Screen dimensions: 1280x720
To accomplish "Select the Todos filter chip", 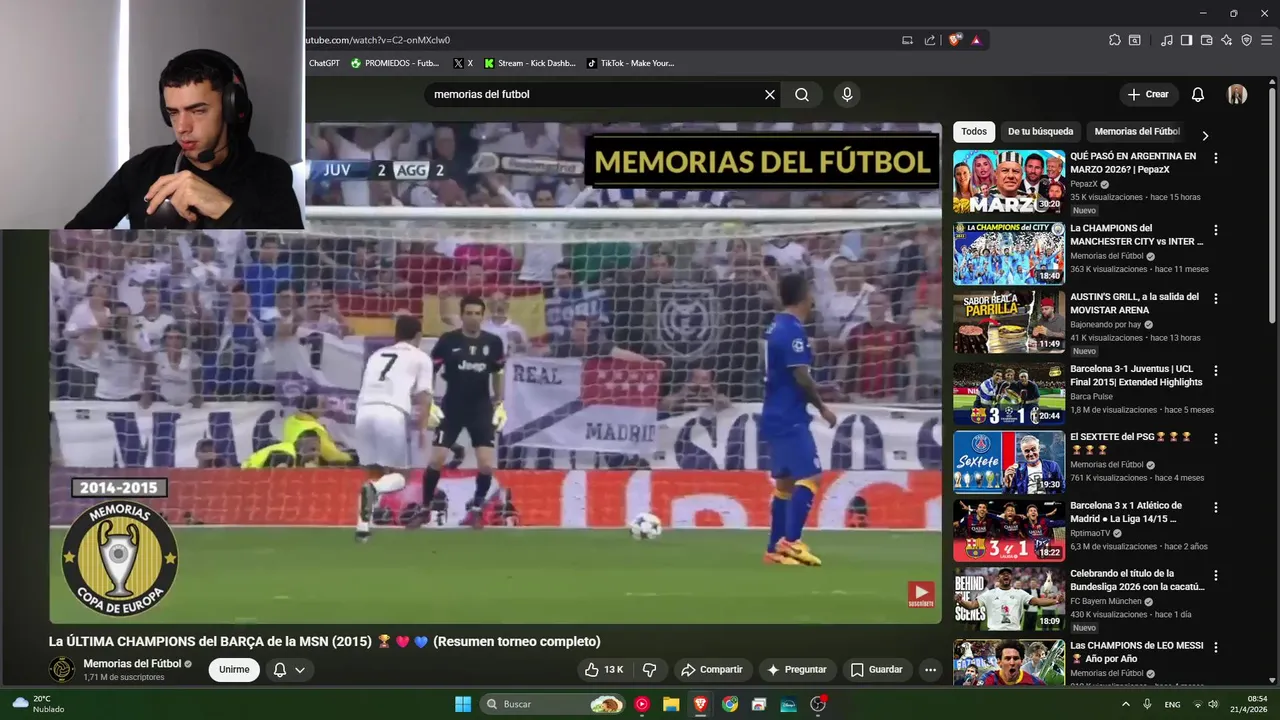I will (x=974, y=132).
